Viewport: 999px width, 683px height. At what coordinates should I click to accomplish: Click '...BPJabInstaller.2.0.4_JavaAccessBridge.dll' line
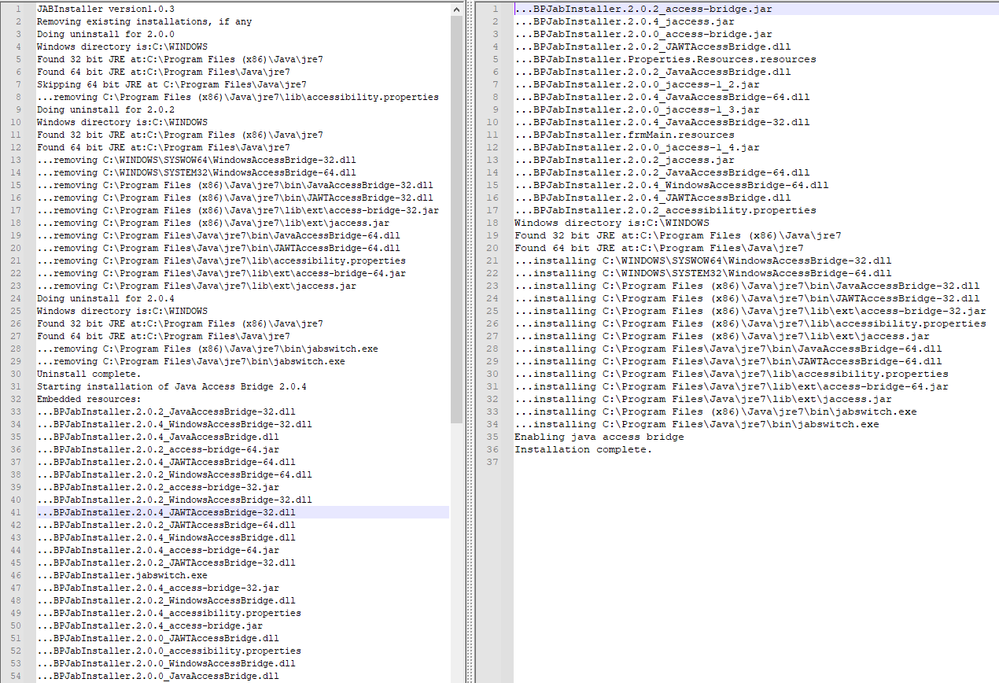[x=158, y=437]
